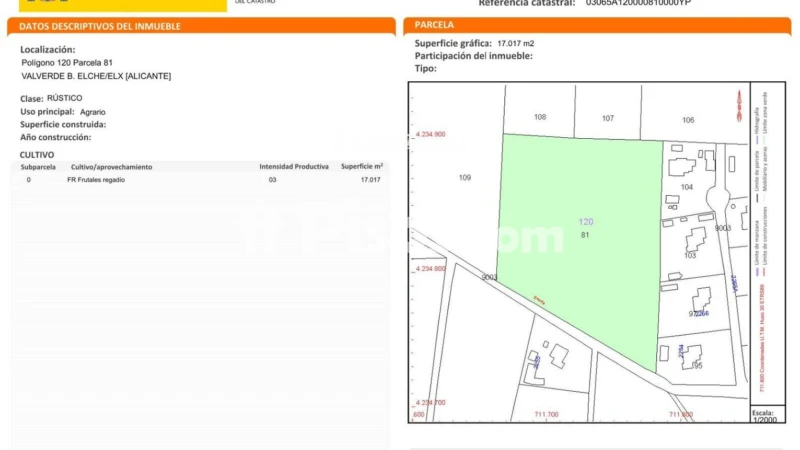The width and height of the screenshot is (800, 450).
Task: Click parcel number 104 on the map
Action: [687, 187]
